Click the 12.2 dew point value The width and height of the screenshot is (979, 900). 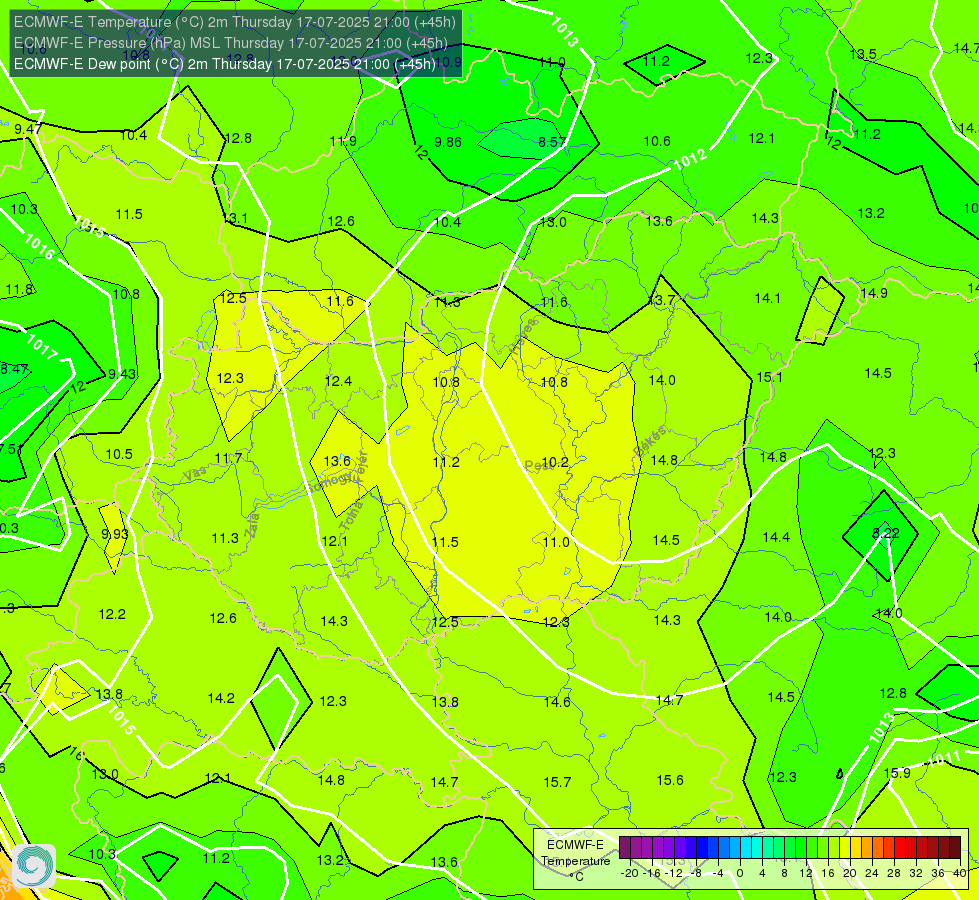pyautogui.click(x=112, y=615)
